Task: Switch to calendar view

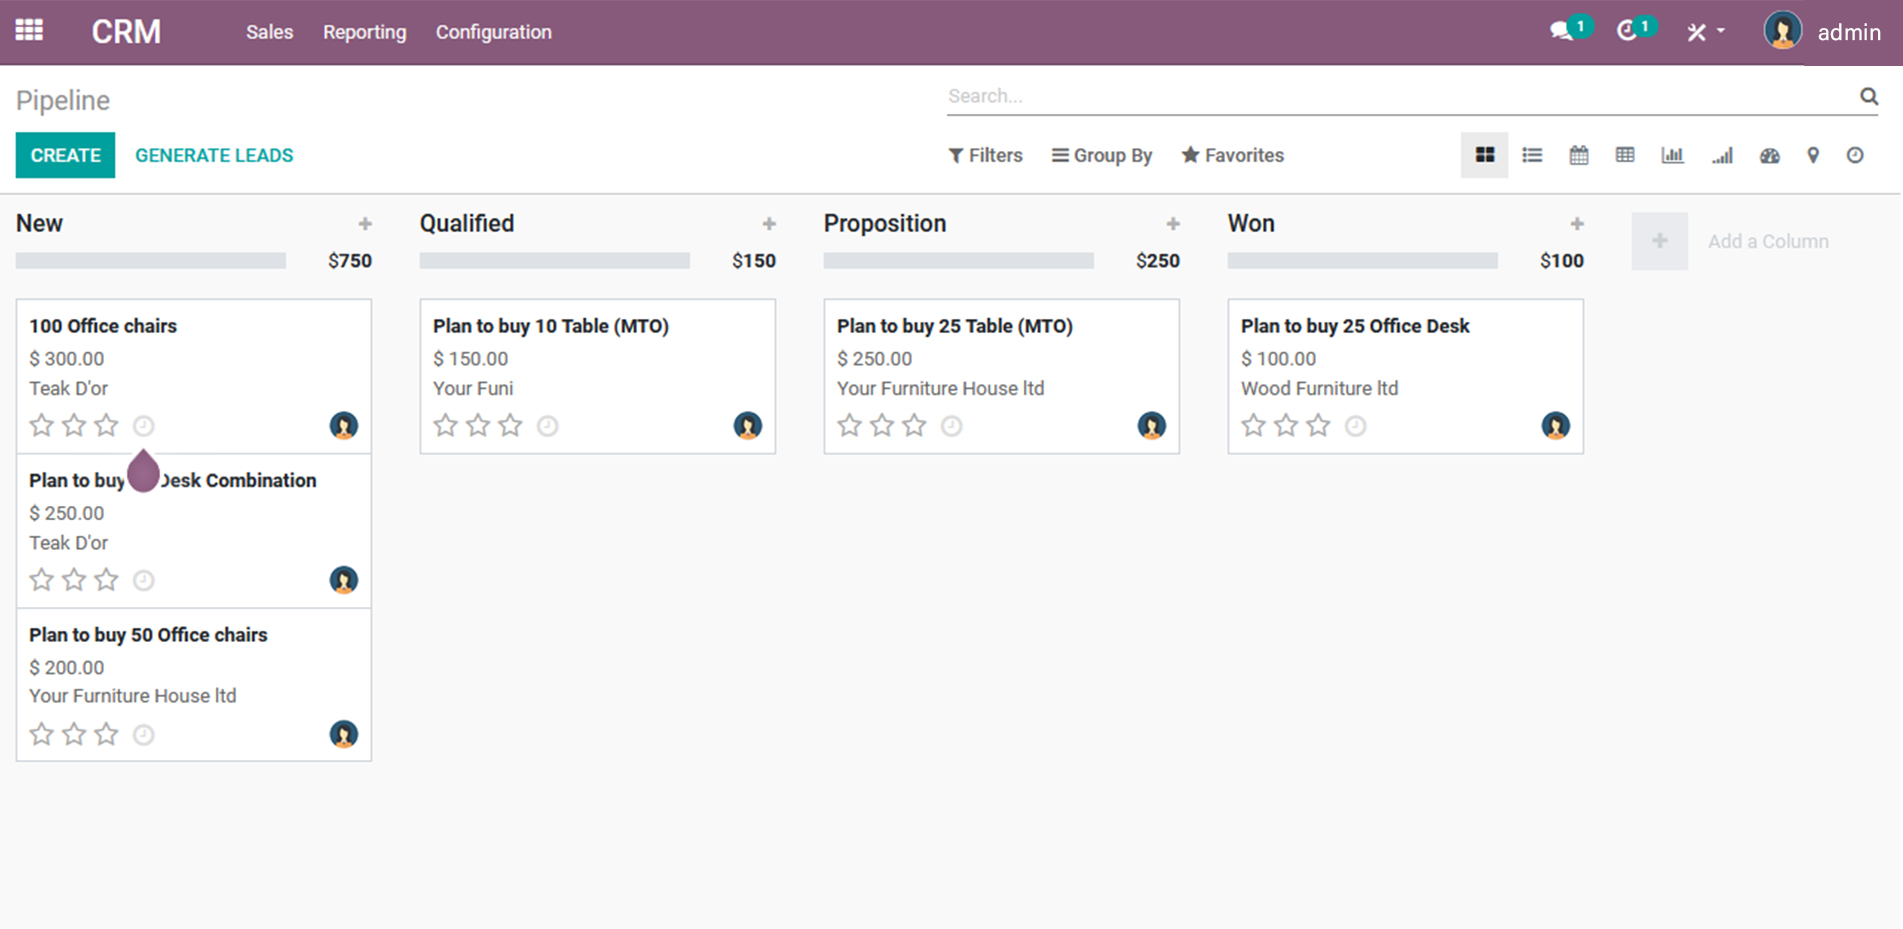Action: [1578, 155]
